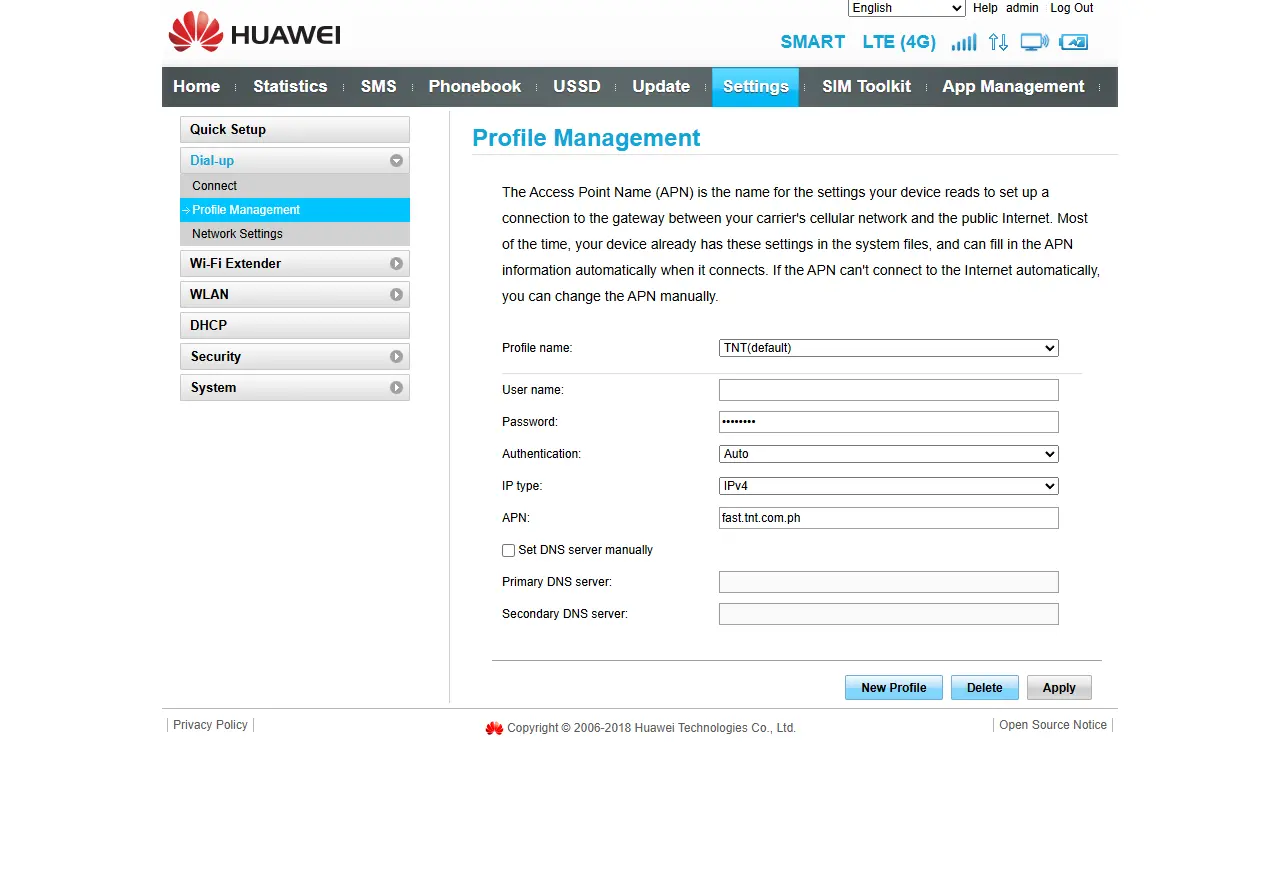Viewport: 1279px width, 894px height.
Task: Click the Primary DNS server field
Action: (x=888, y=582)
